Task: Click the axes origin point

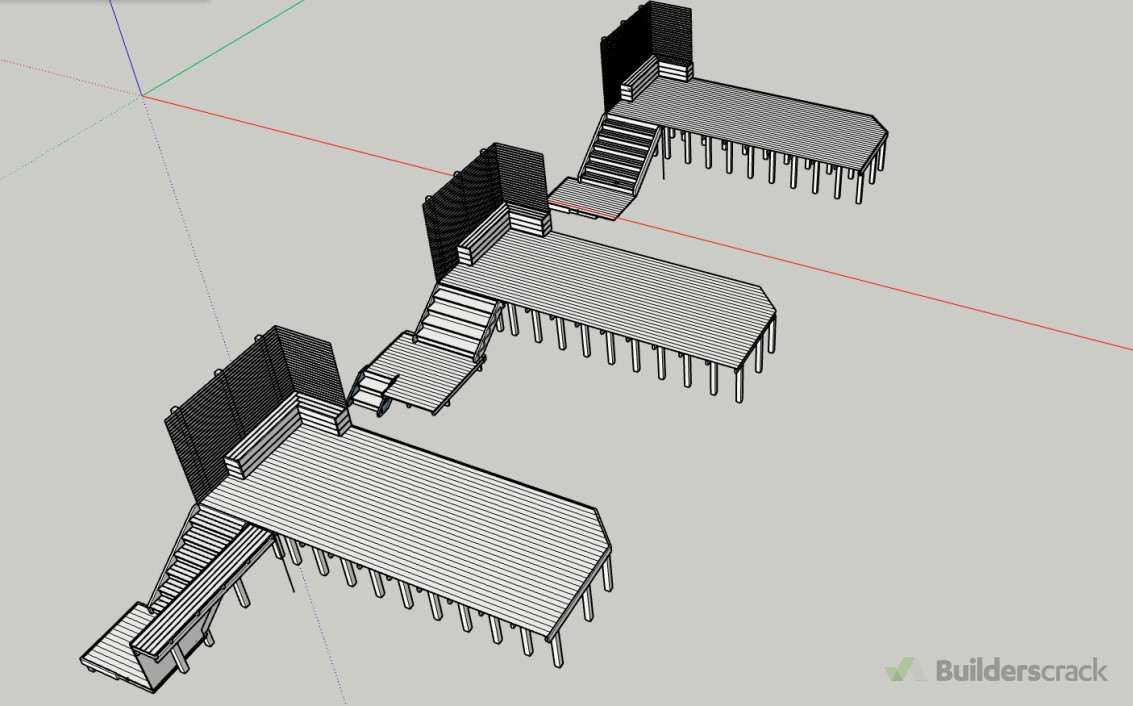Action: pos(142,96)
